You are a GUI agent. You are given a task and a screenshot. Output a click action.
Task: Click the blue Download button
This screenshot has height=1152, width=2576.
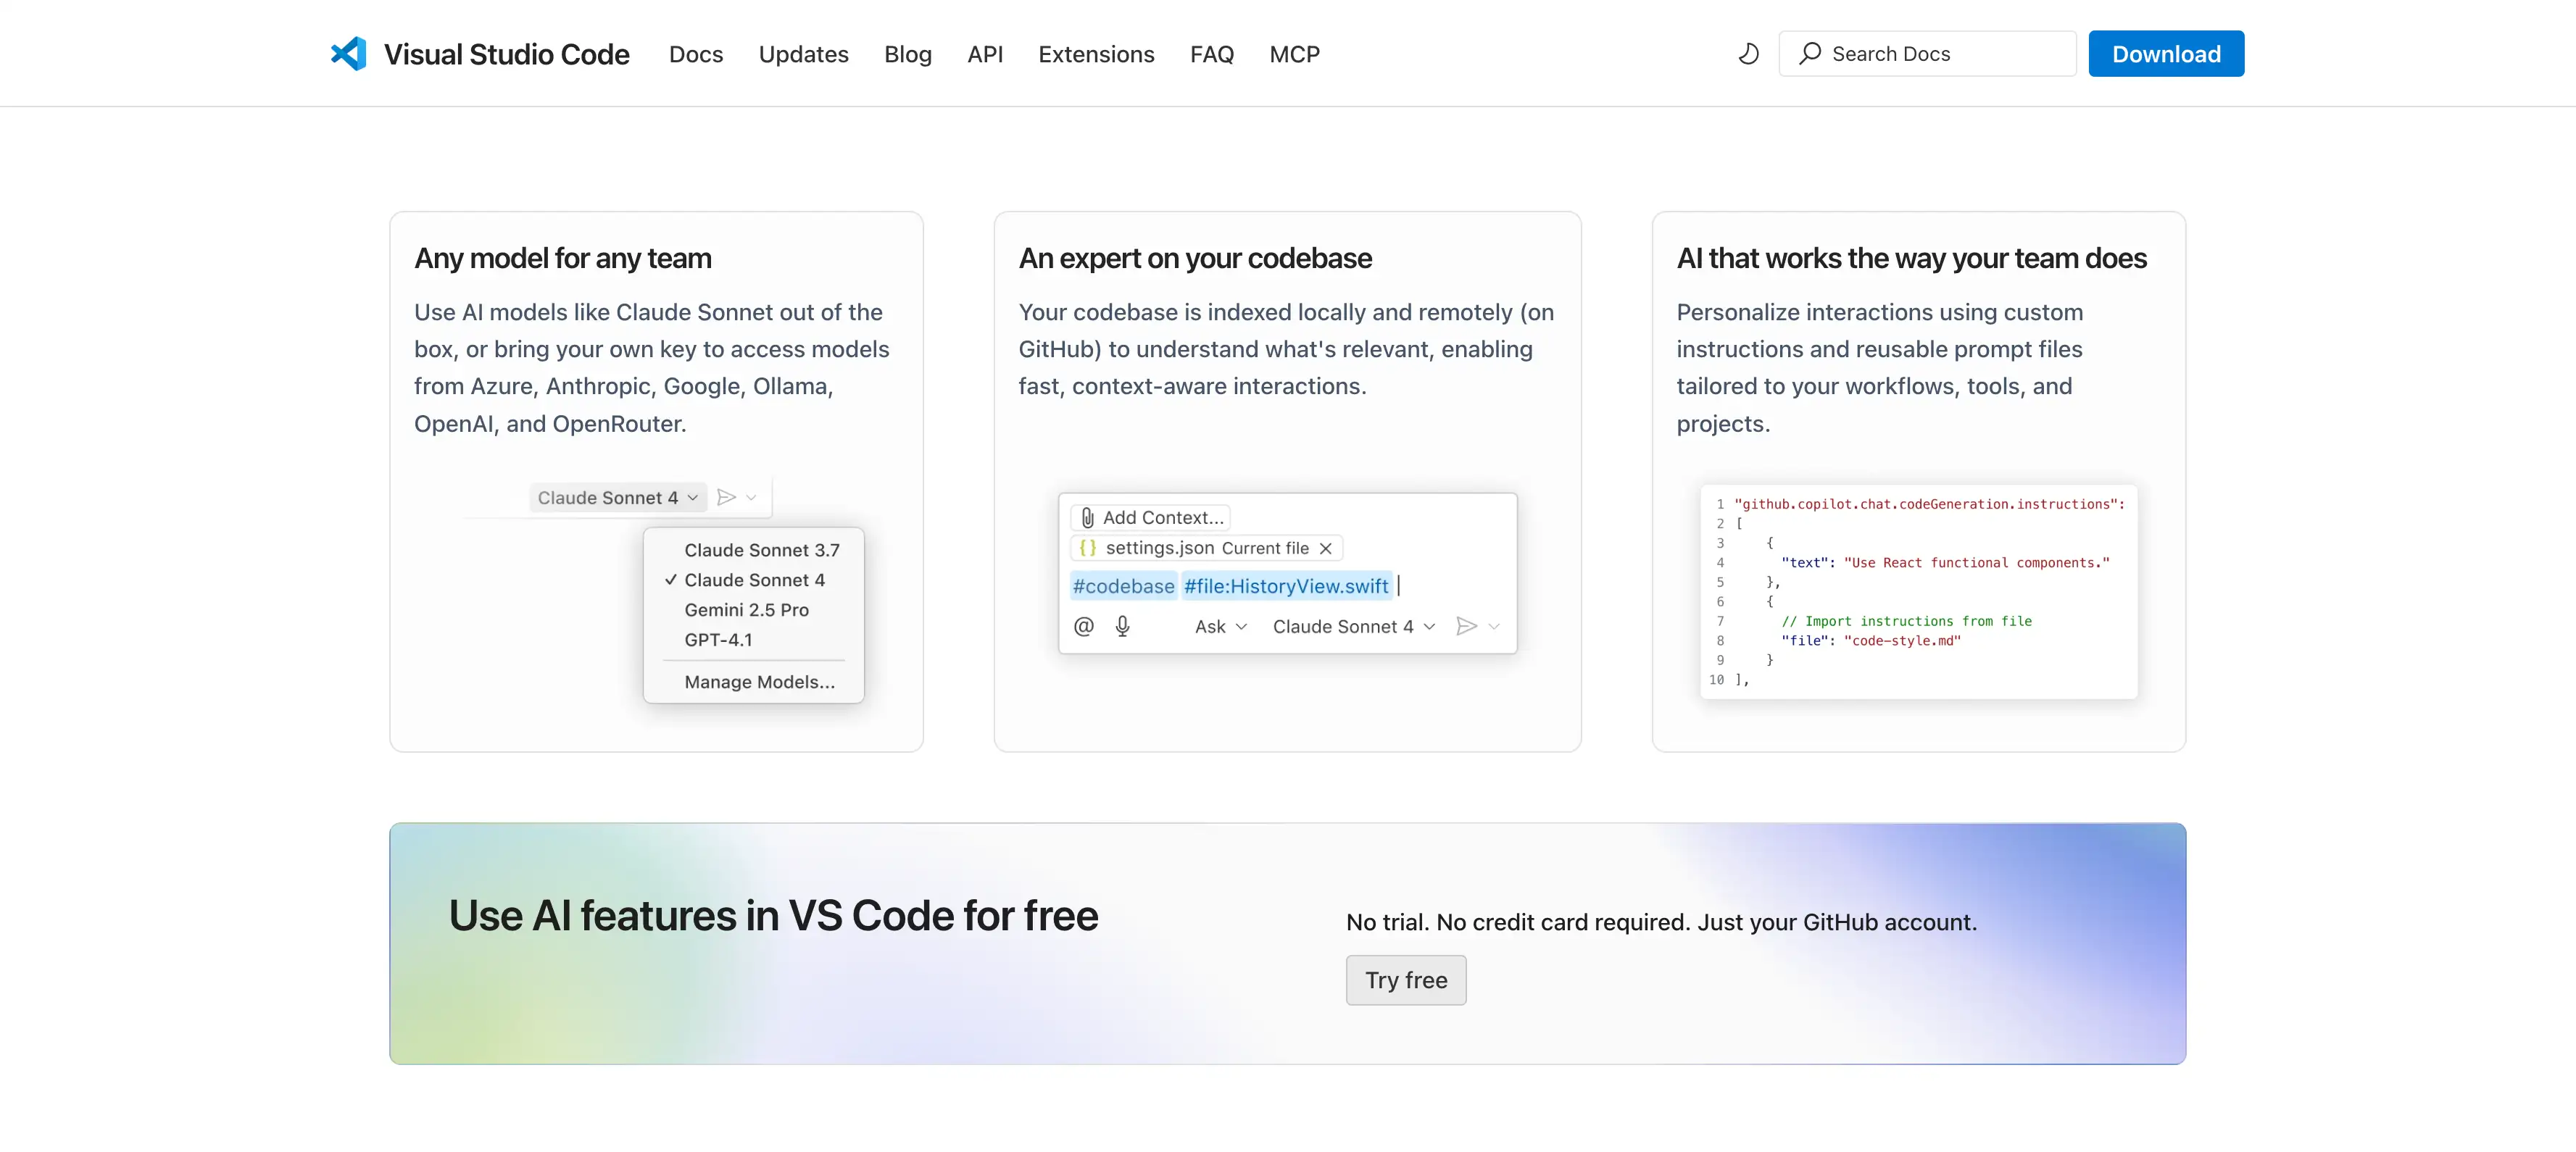(2165, 54)
